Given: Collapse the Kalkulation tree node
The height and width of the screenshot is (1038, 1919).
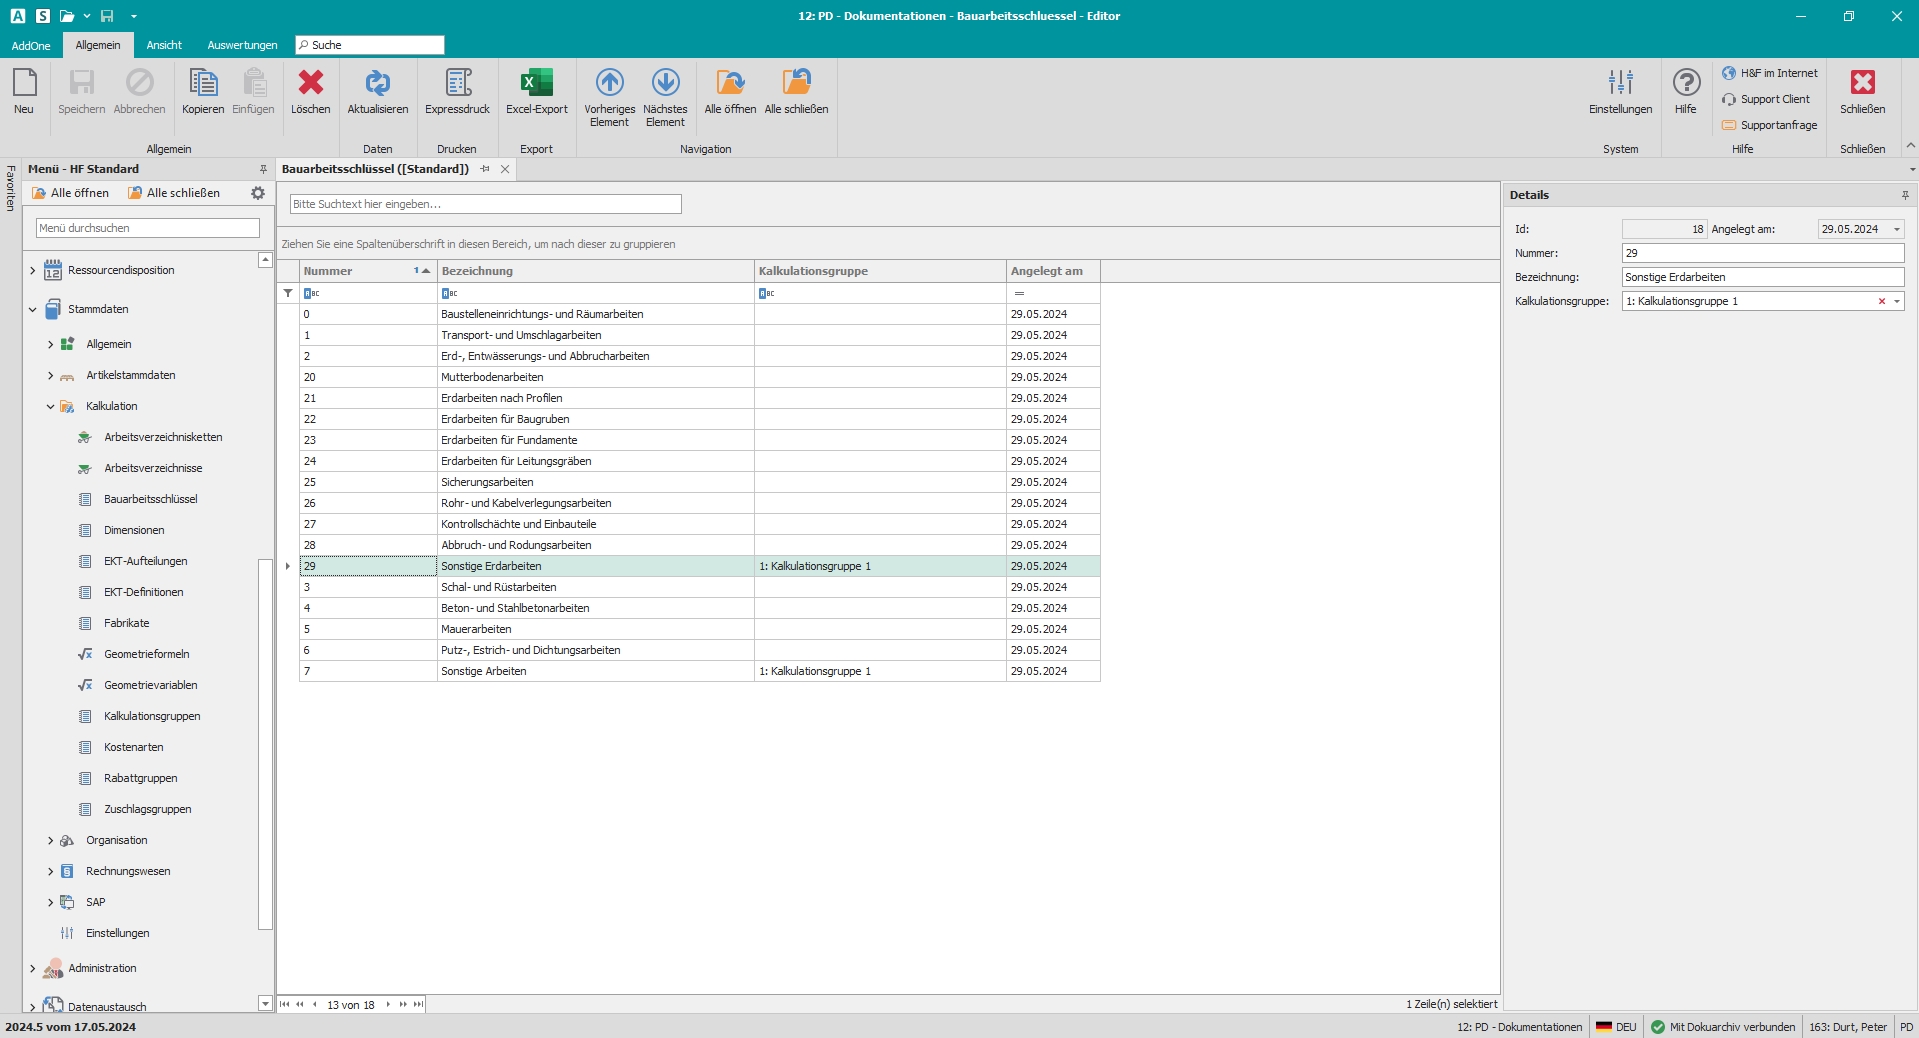Looking at the screenshot, I should click(51, 407).
